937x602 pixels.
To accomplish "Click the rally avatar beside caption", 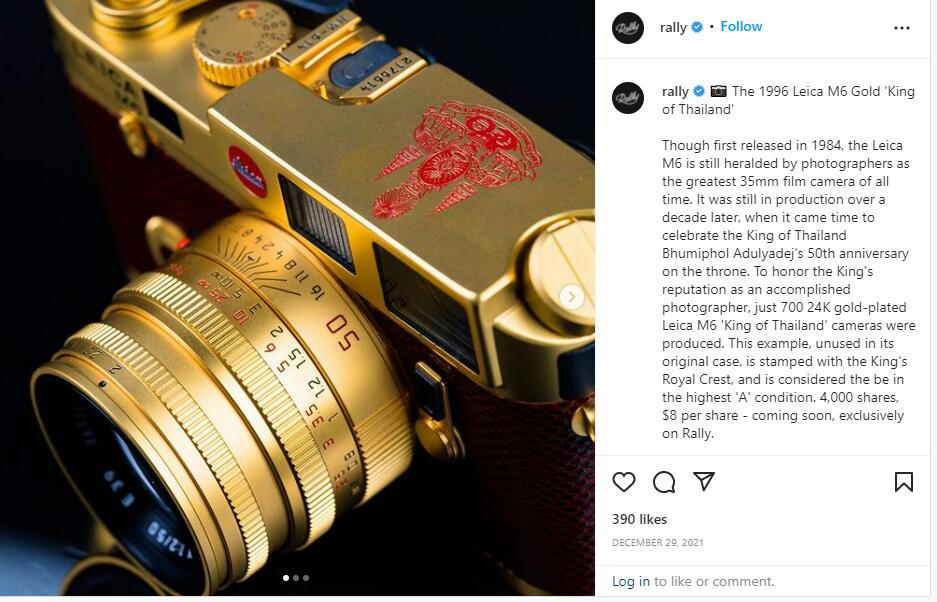I will 628,97.
